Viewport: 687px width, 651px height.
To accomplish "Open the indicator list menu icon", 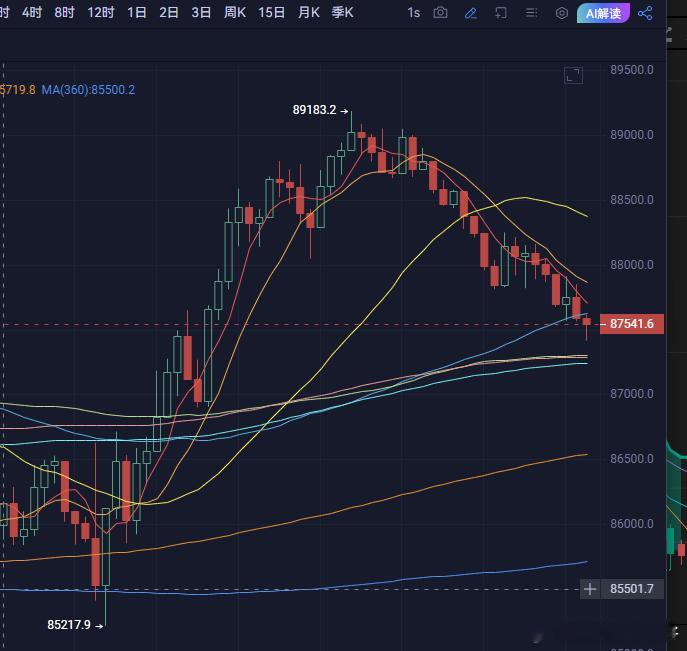I will 531,13.
